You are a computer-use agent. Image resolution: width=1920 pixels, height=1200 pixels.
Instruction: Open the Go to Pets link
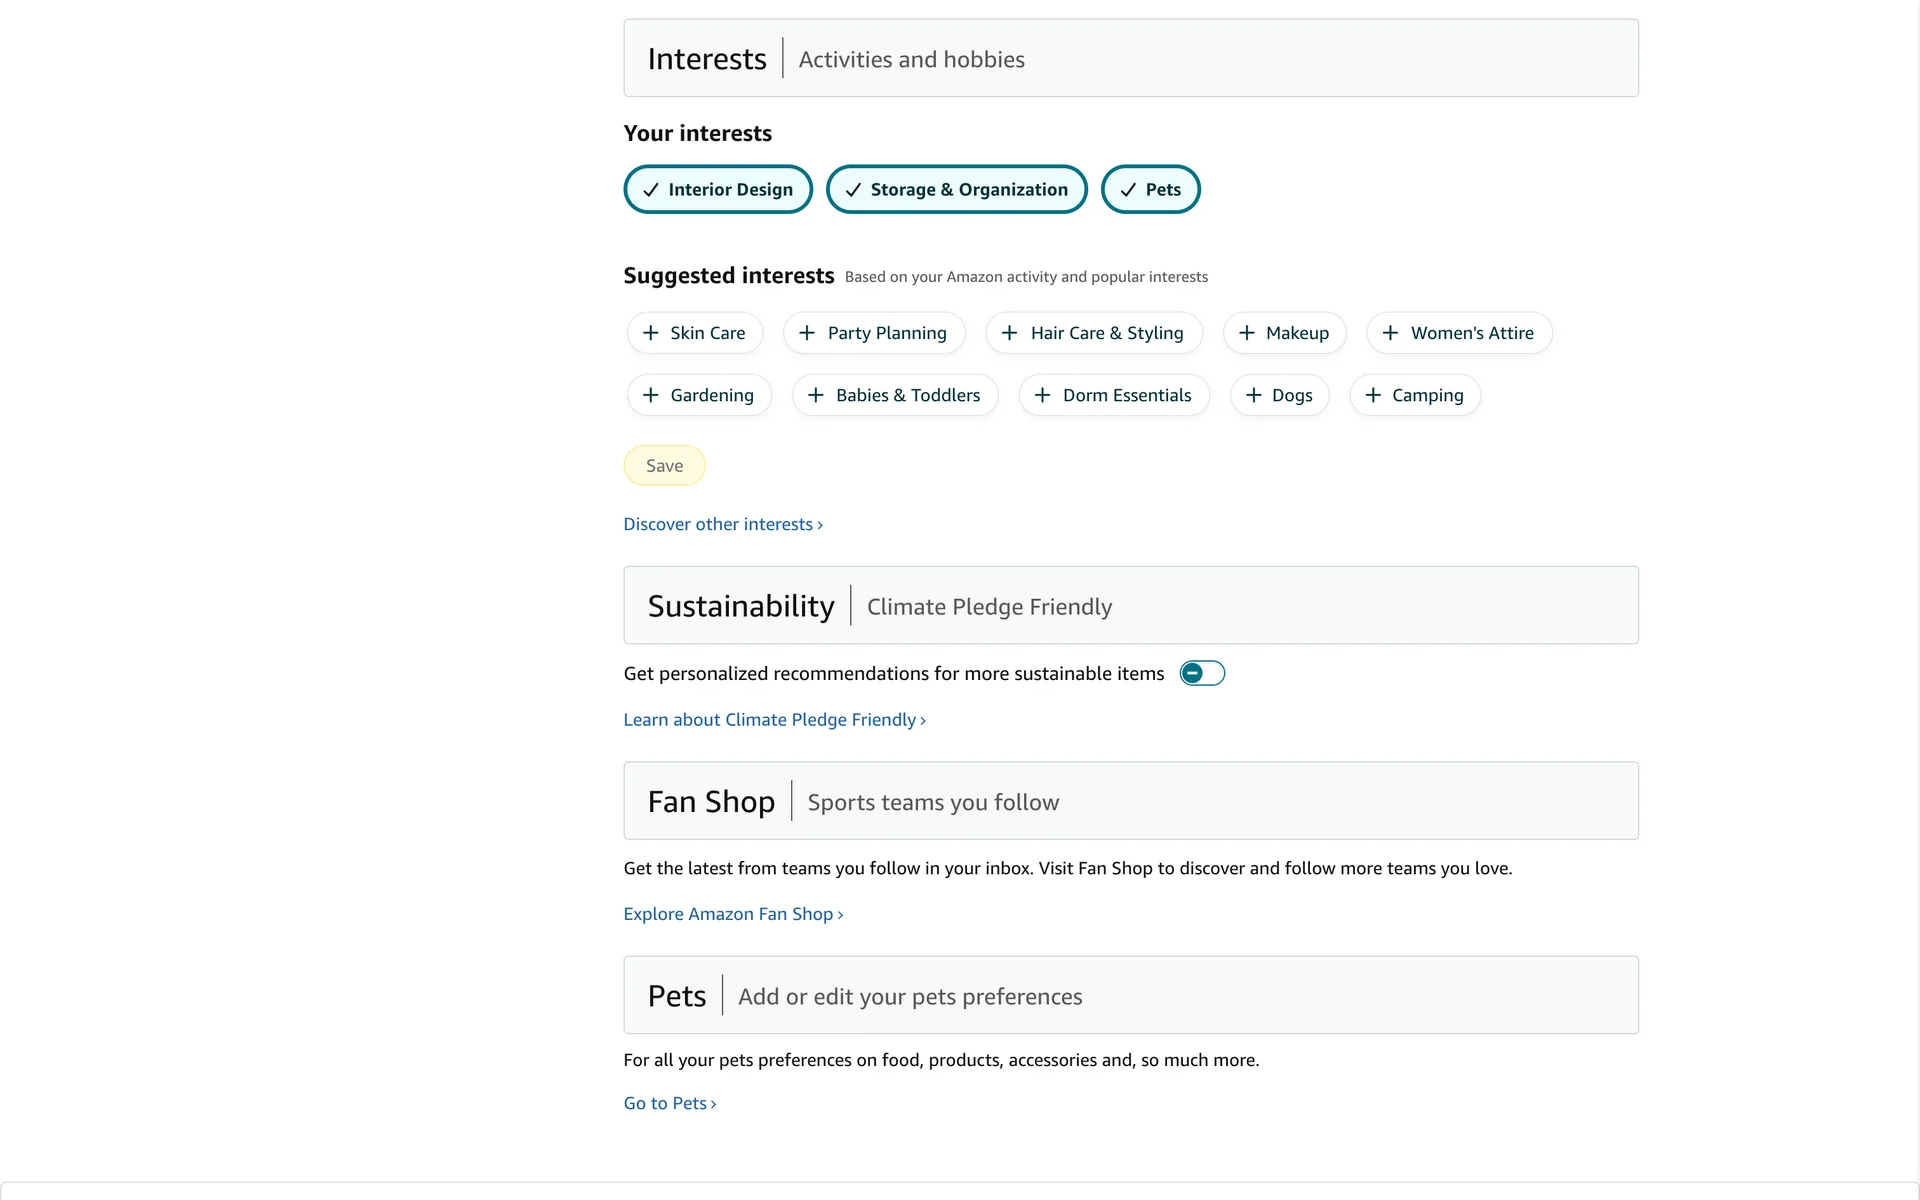669,1103
